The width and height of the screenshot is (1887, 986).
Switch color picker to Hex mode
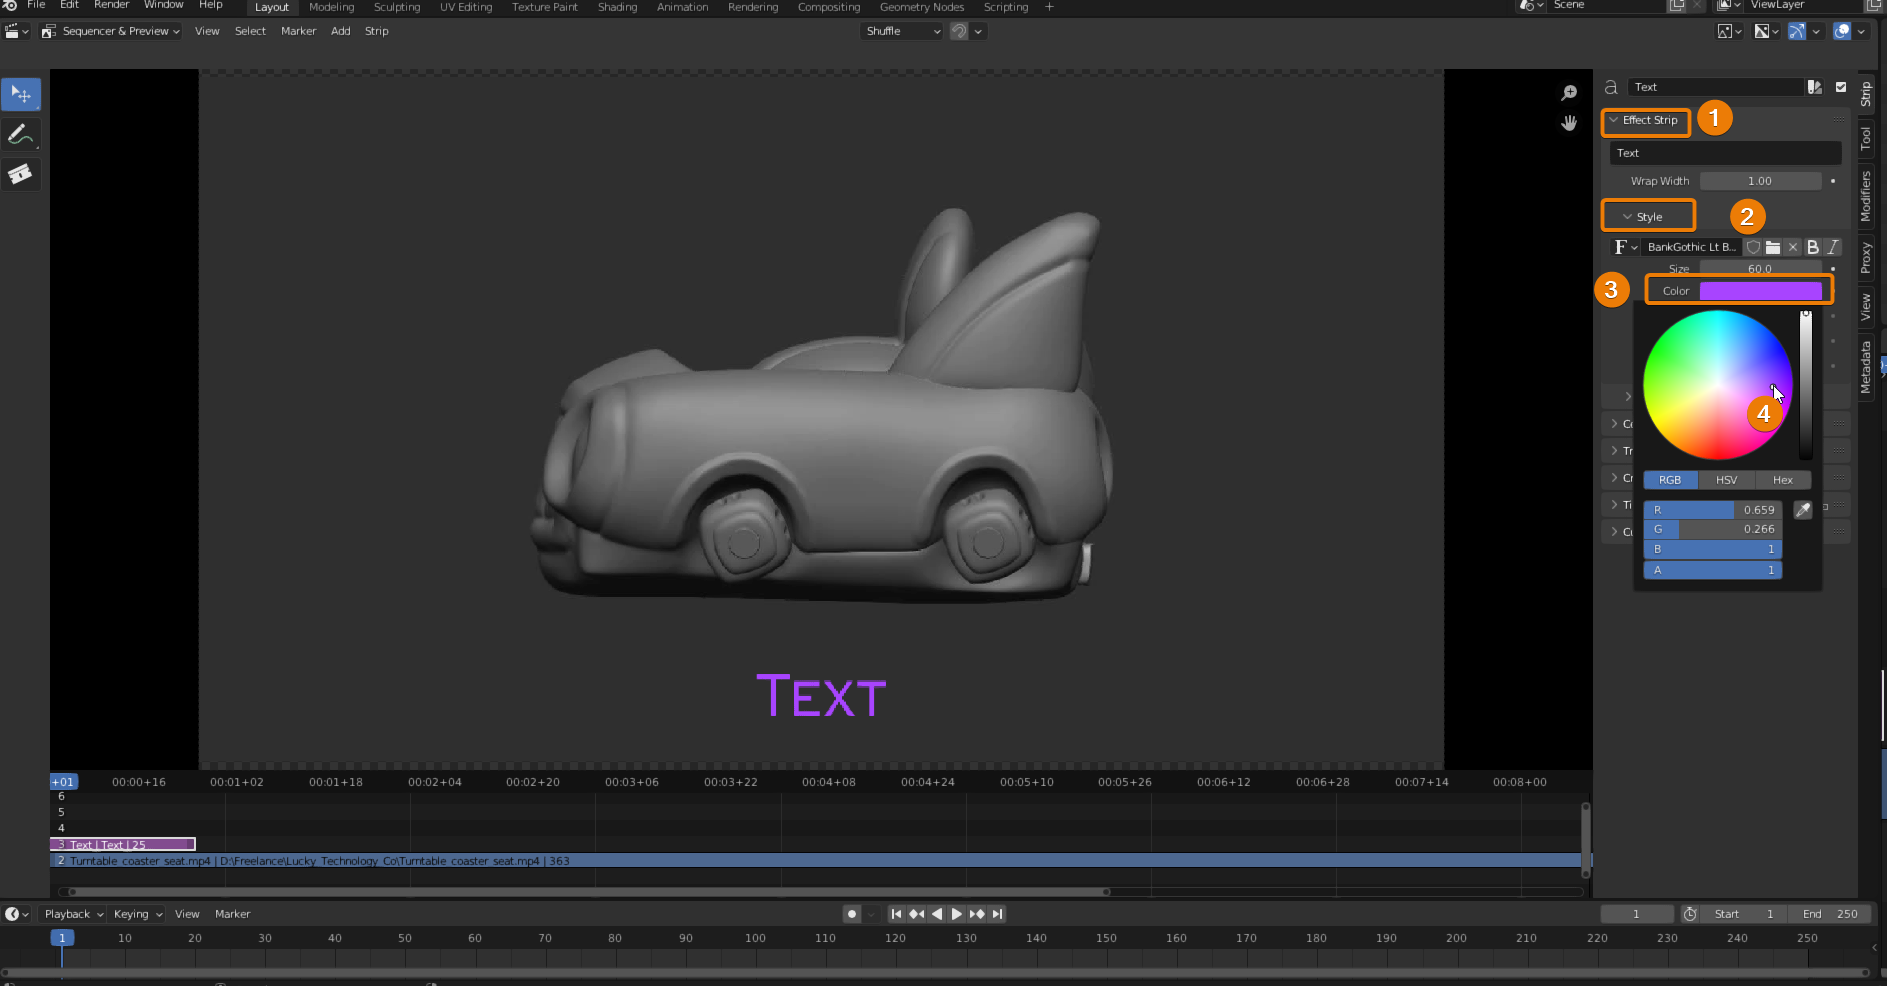tap(1782, 480)
